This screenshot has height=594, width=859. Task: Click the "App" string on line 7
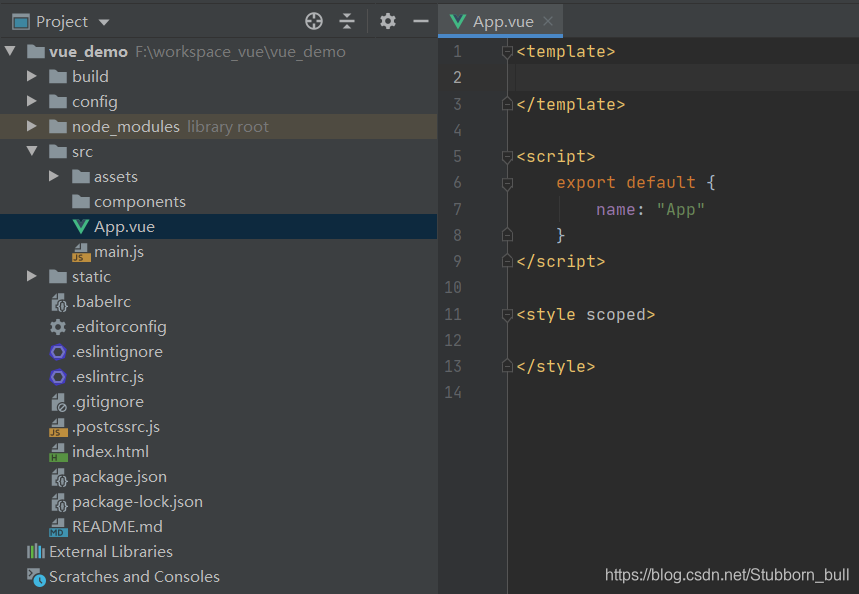(x=680, y=209)
